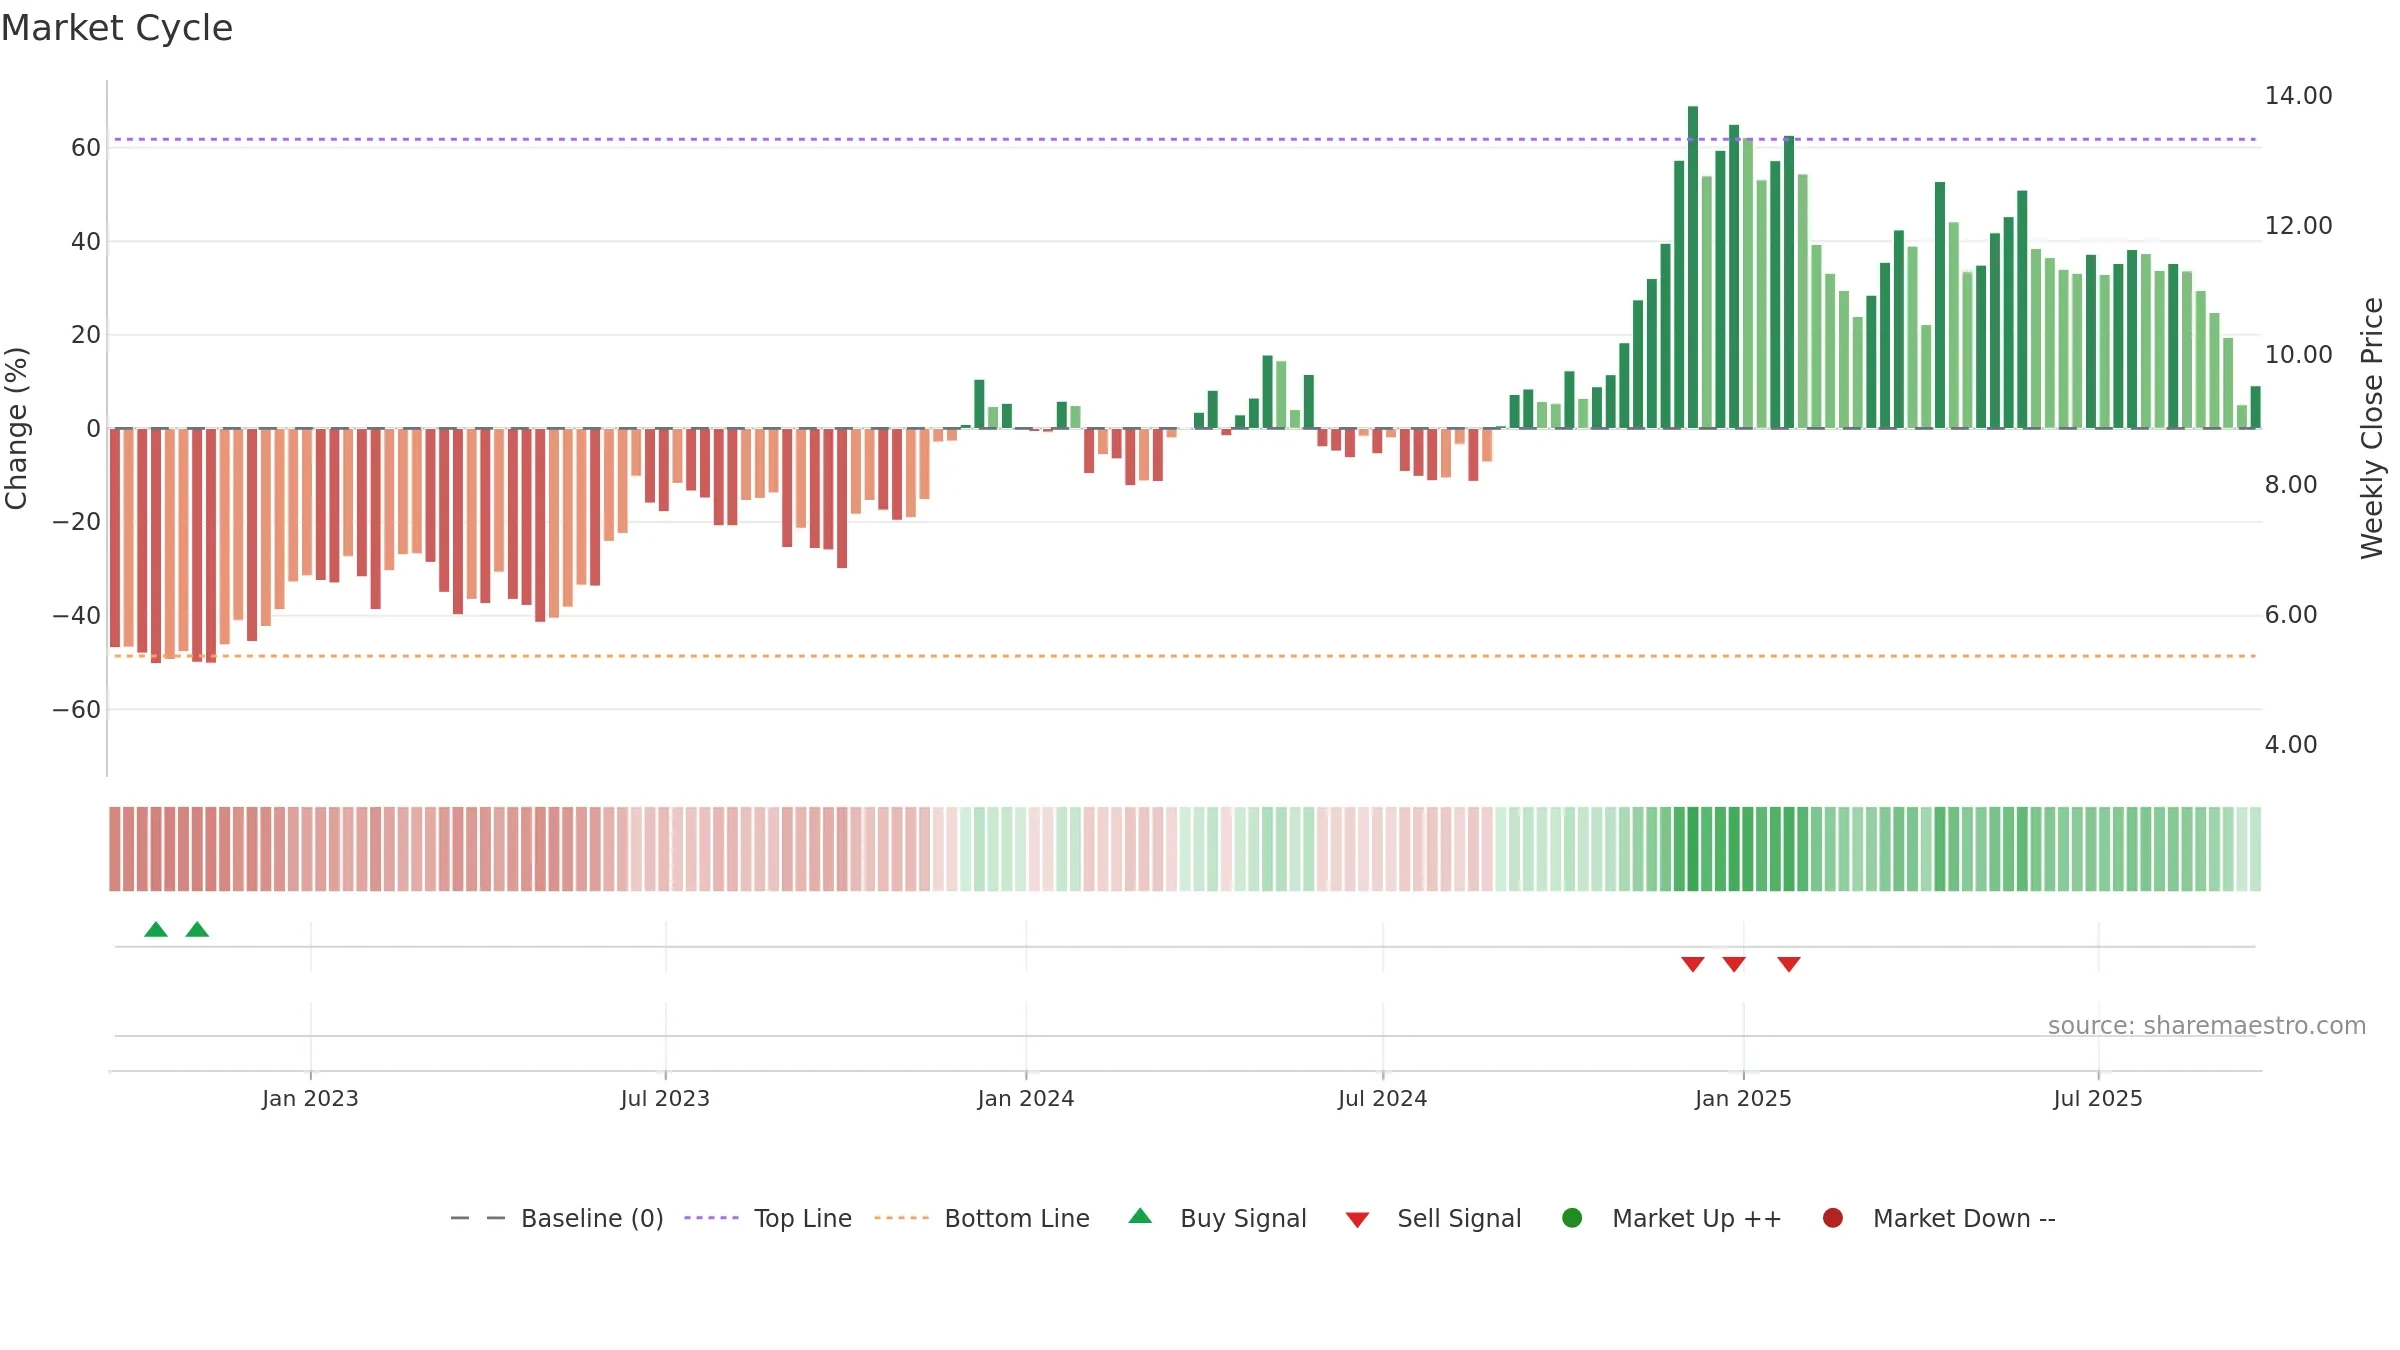Click the green Market Up circle icon in legend
Viewport: 2400px width, 1350px height.
1572,1218
